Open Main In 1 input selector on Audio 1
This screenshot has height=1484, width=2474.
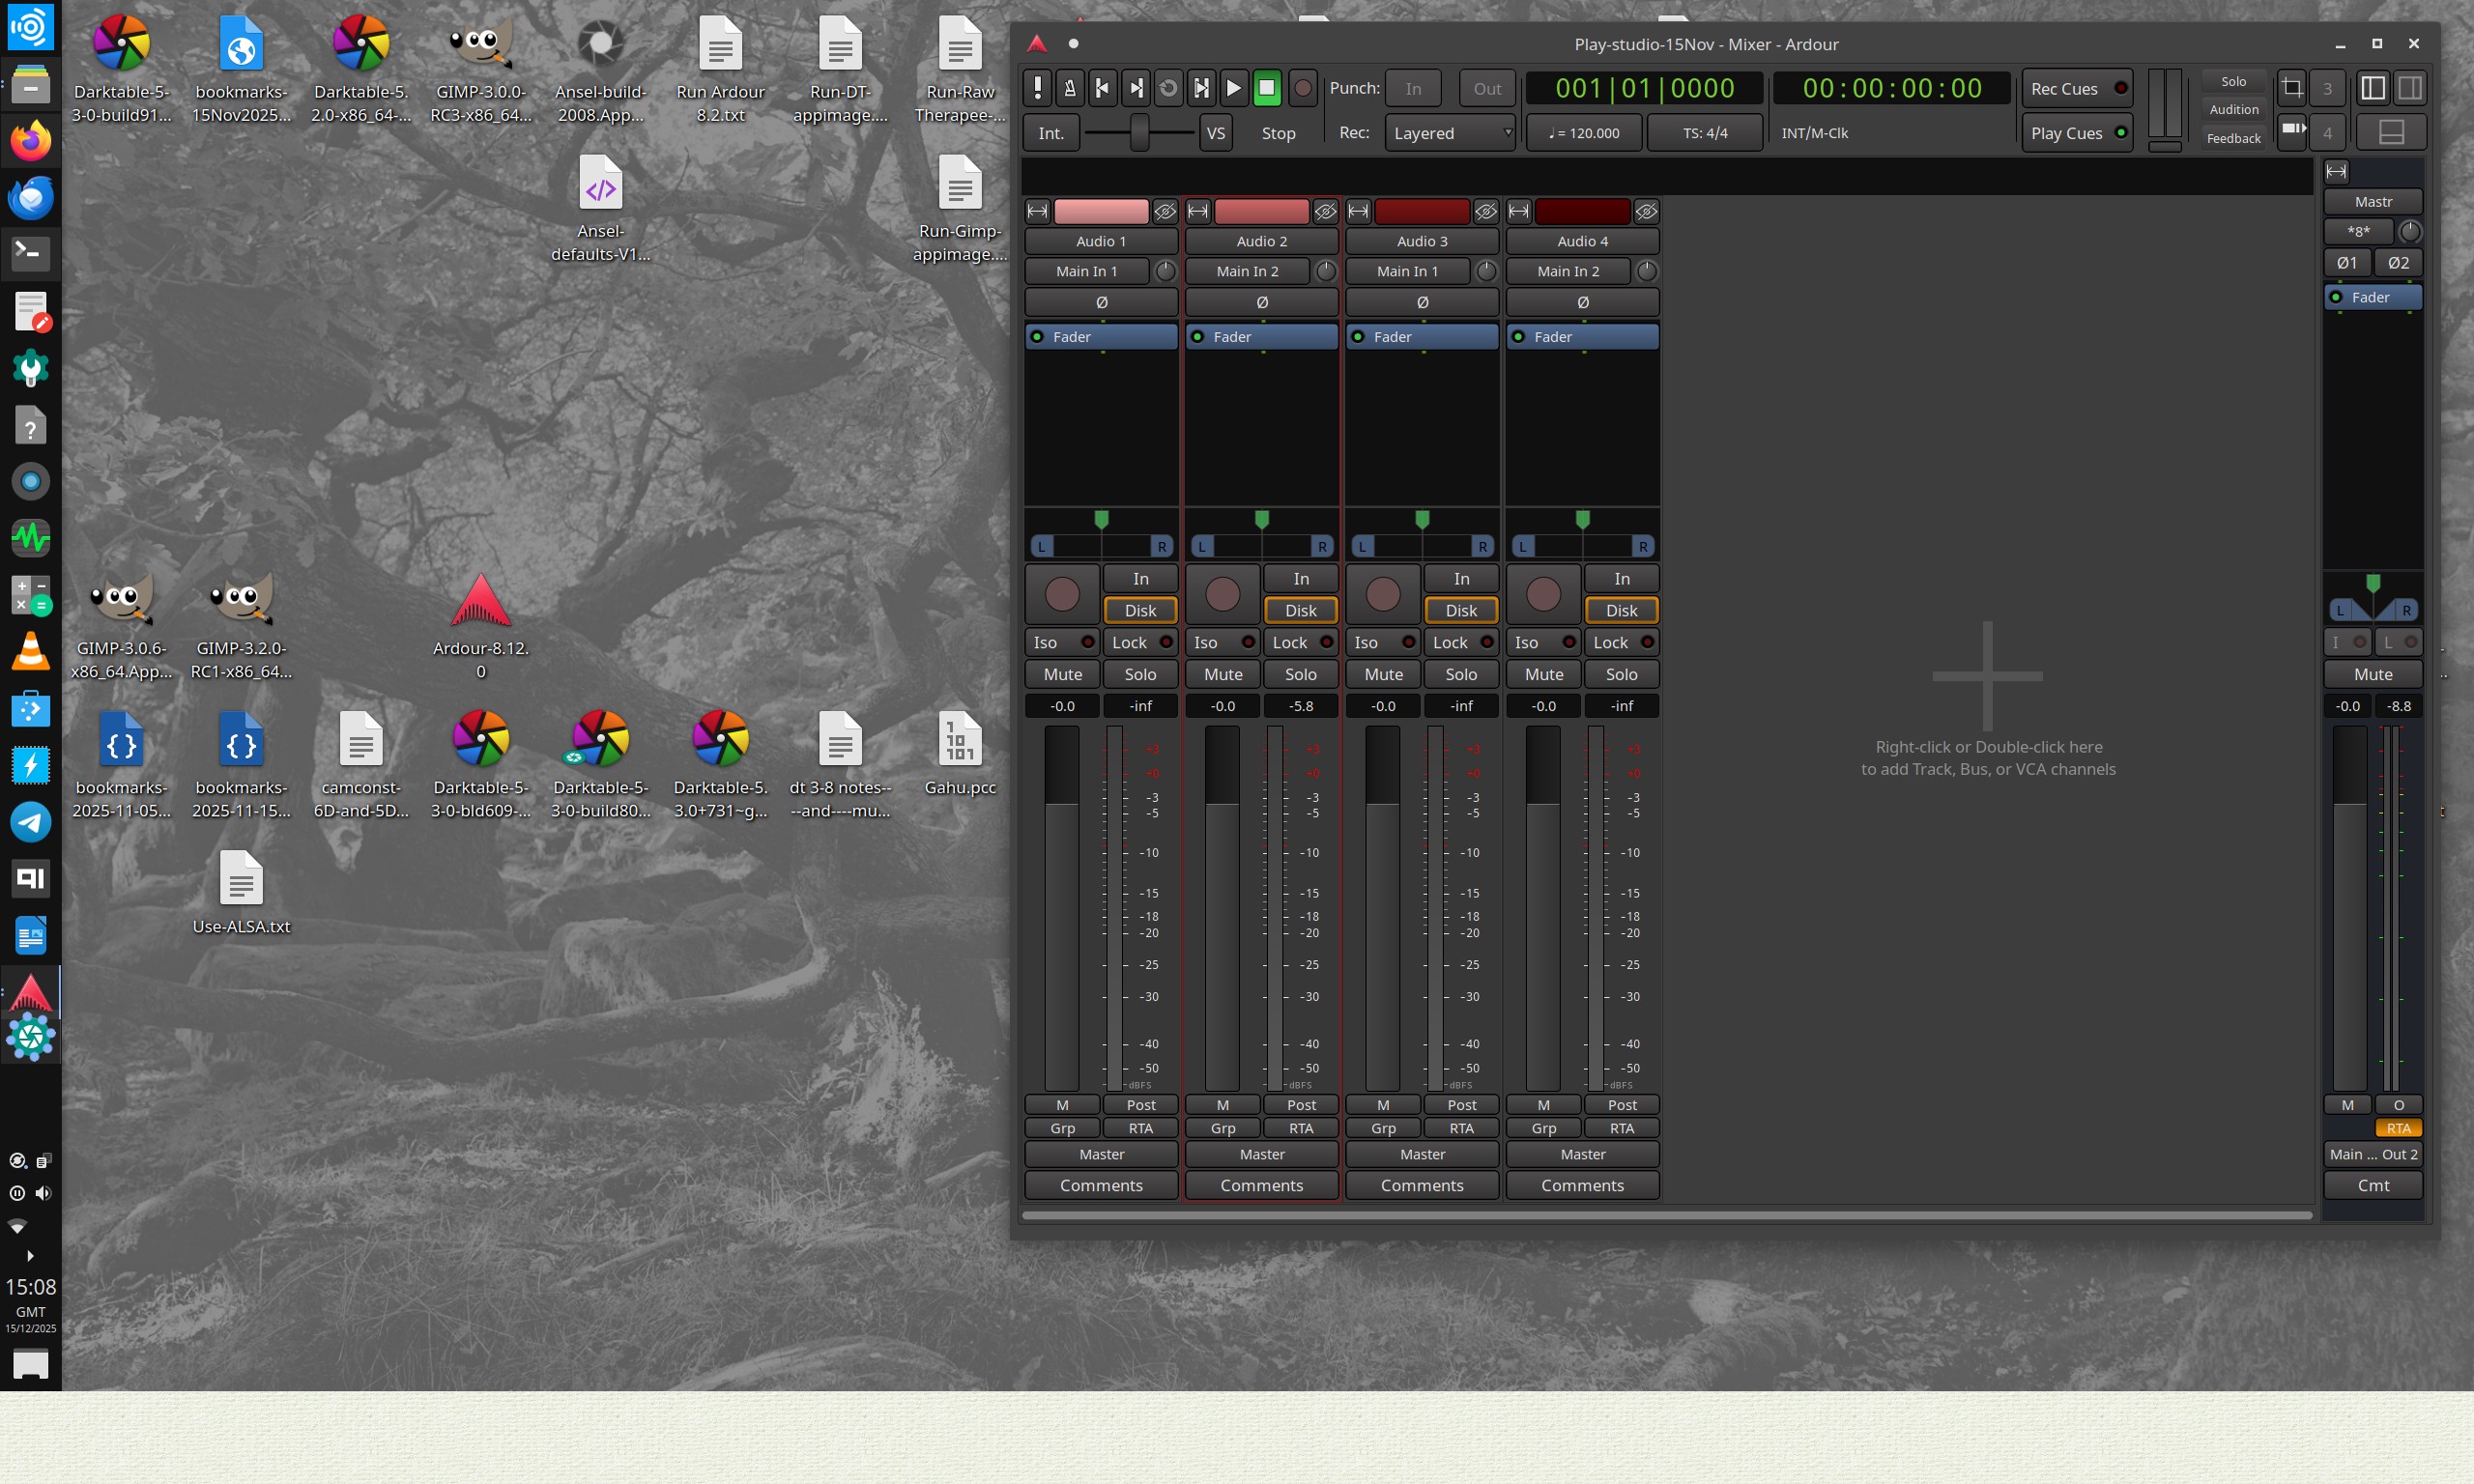[x=1086, y=271]
